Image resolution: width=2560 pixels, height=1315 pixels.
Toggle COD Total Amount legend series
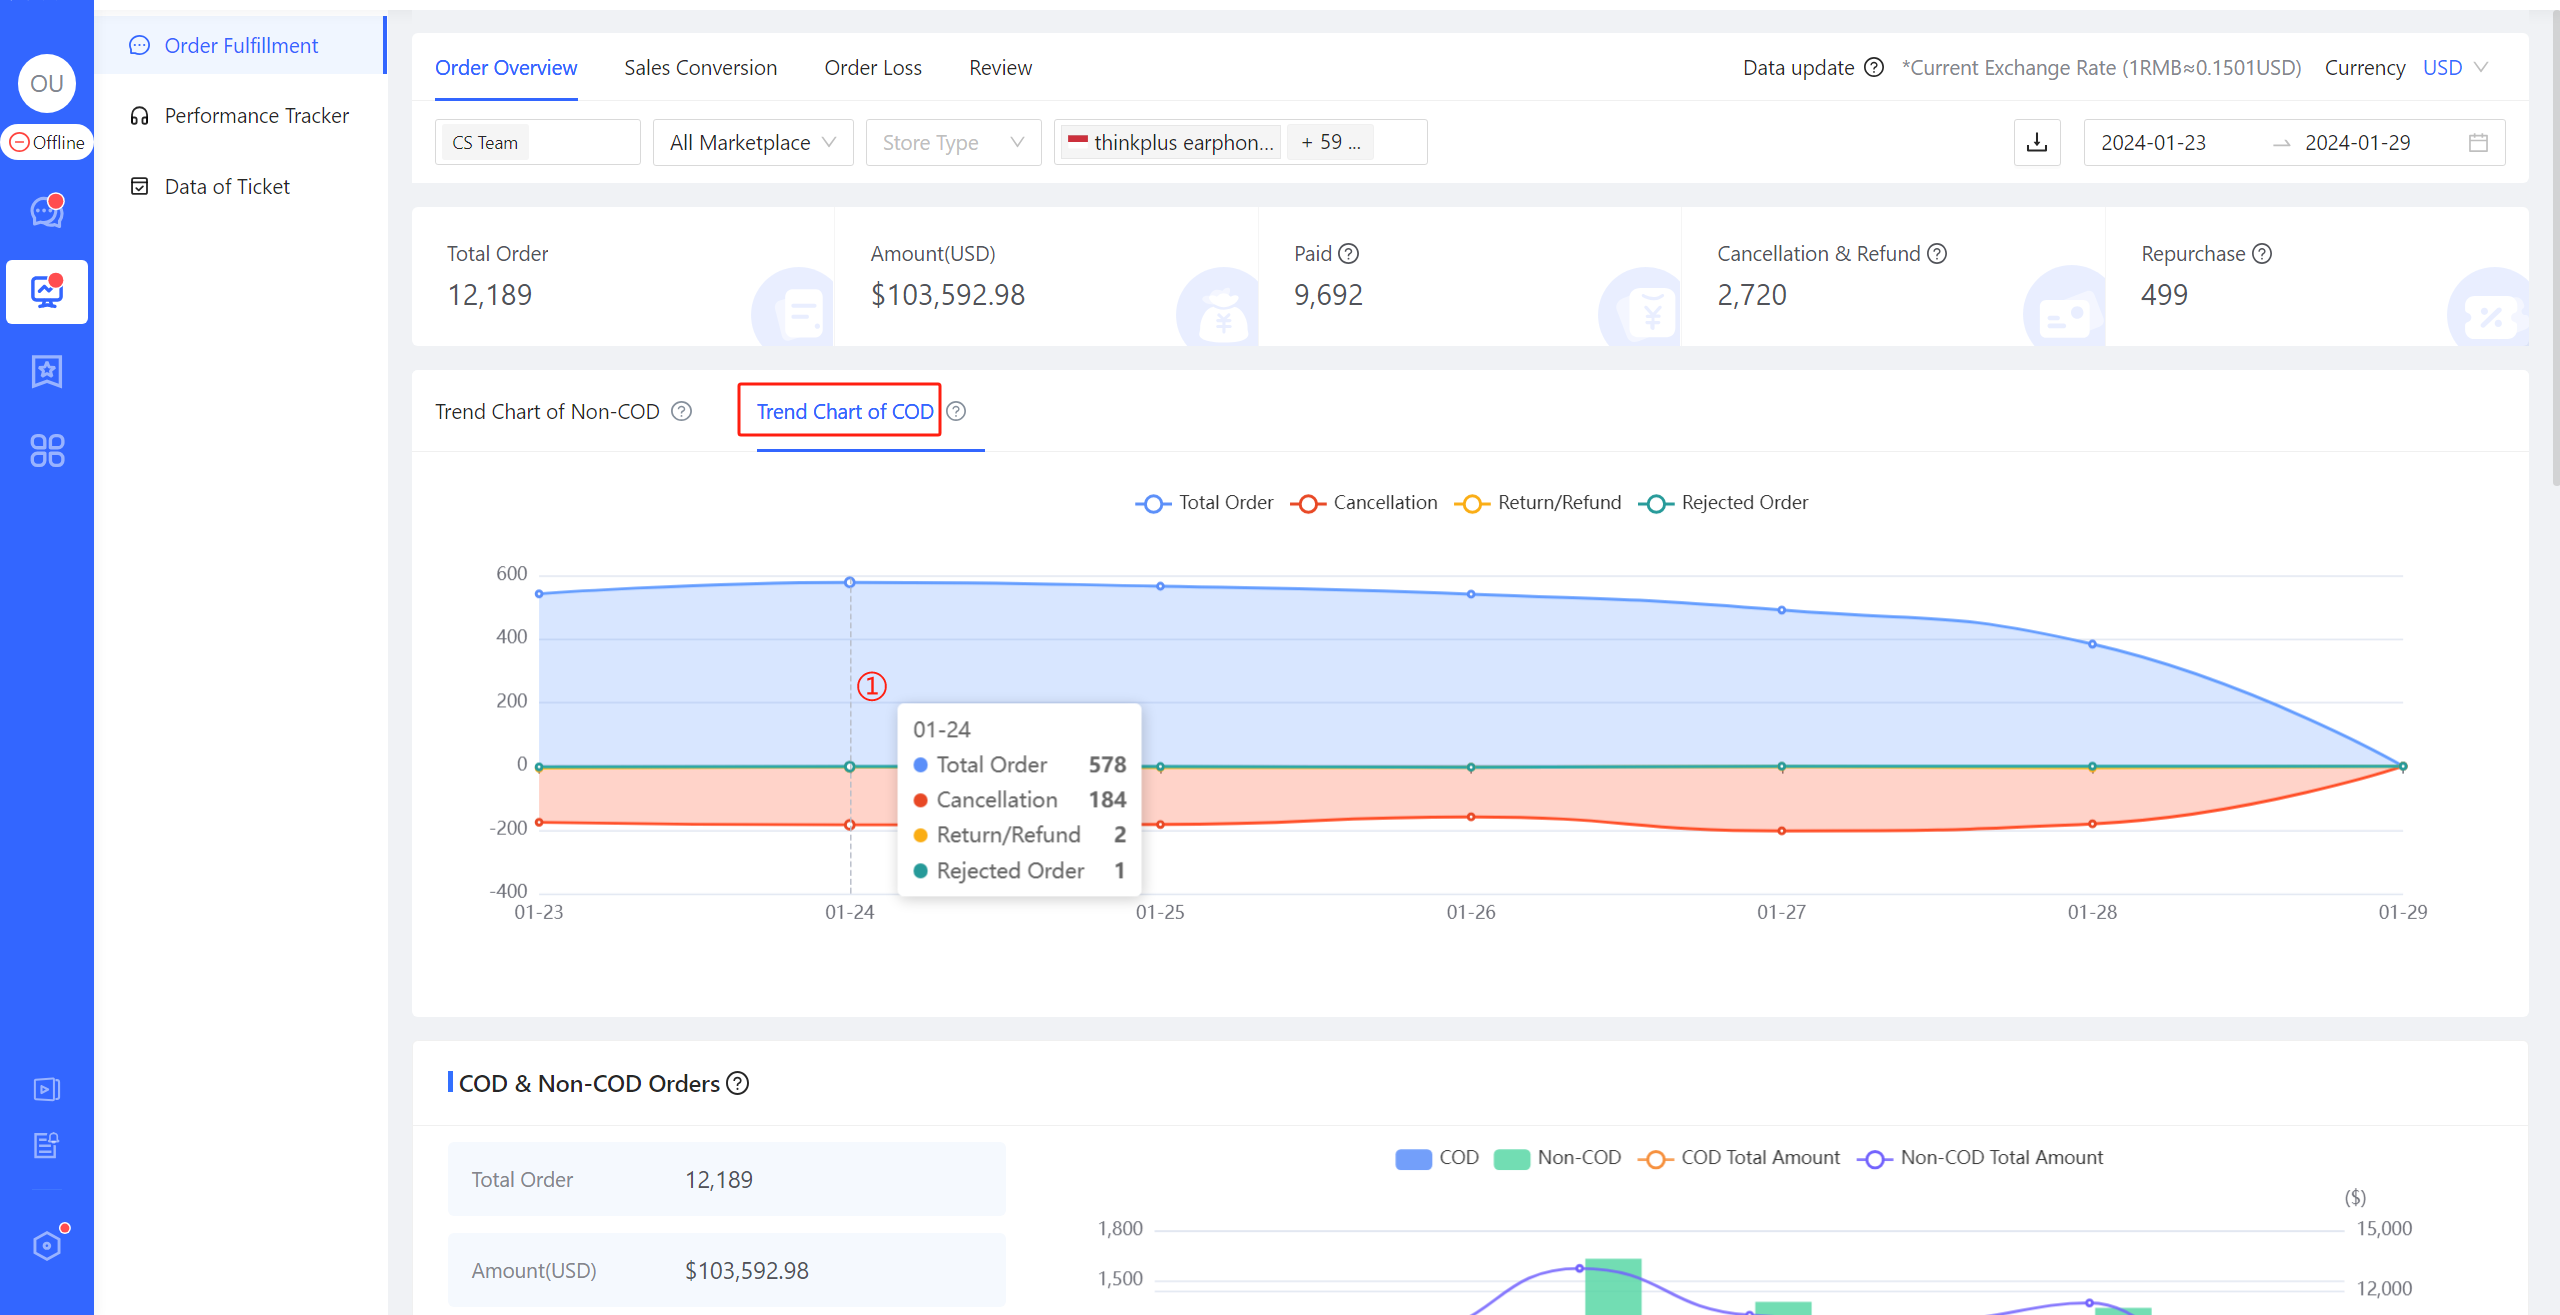(1739, 1158)
